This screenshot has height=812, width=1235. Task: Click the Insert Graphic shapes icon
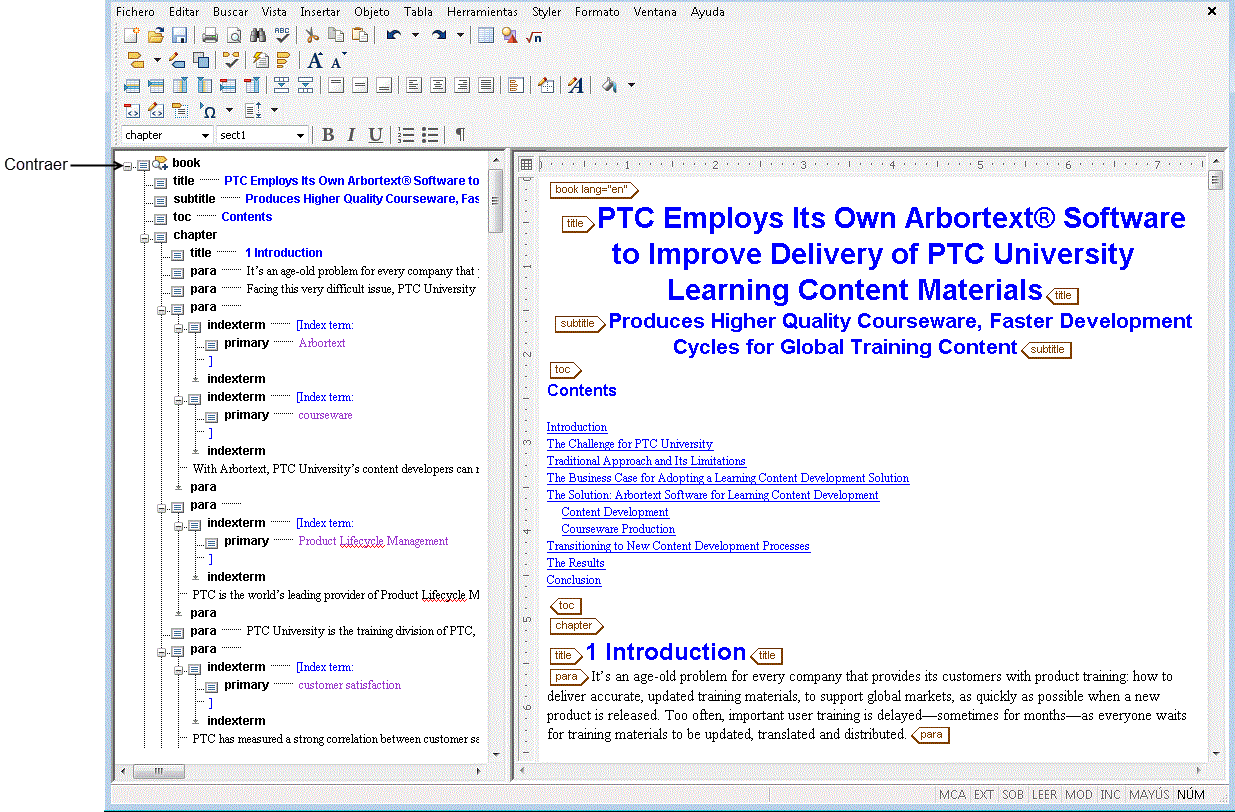(x=510, y=36)
